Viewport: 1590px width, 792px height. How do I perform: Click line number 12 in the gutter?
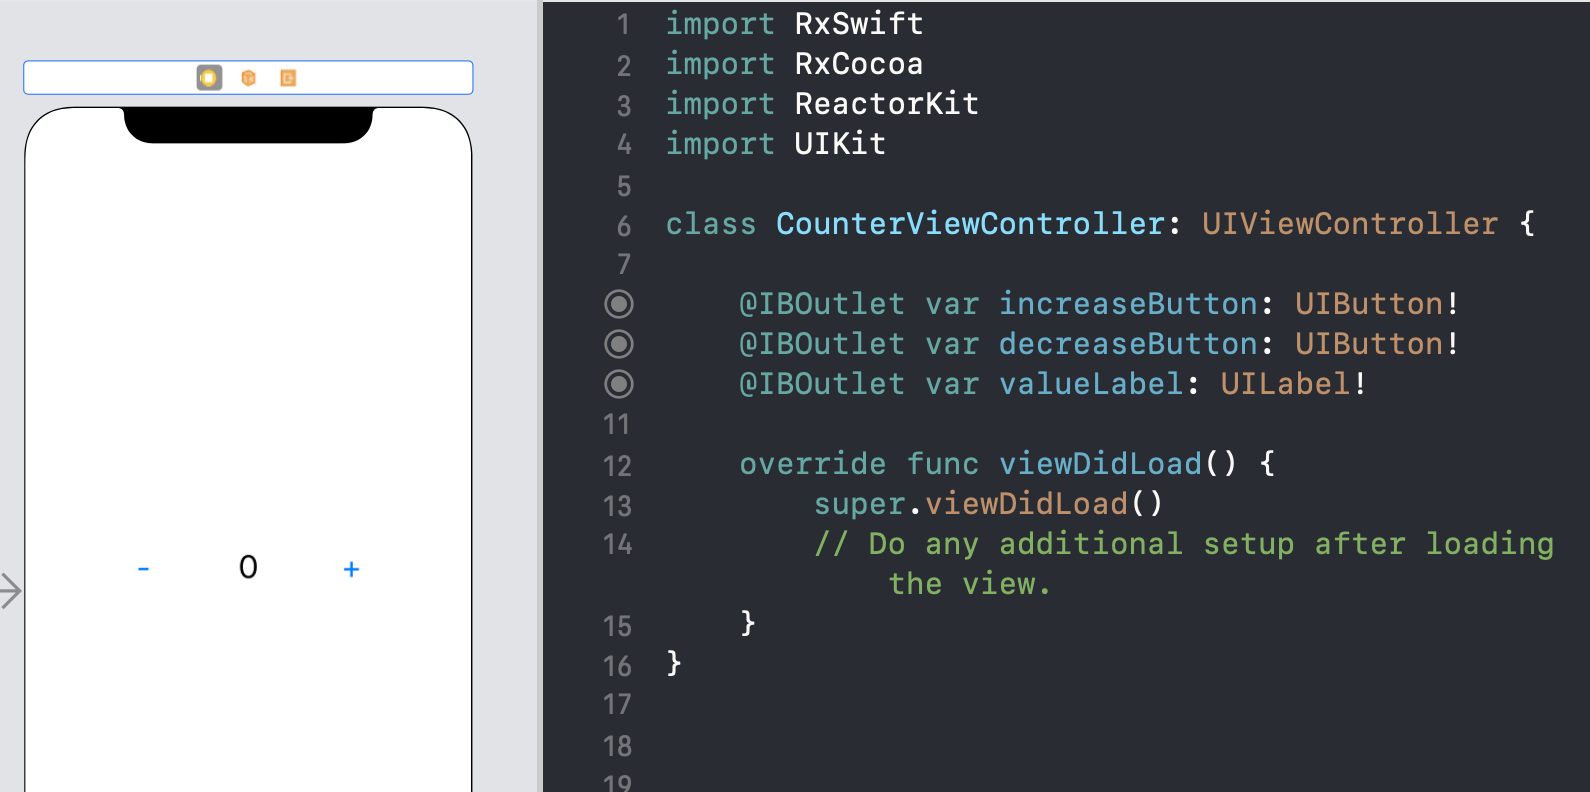coord(618,466)
